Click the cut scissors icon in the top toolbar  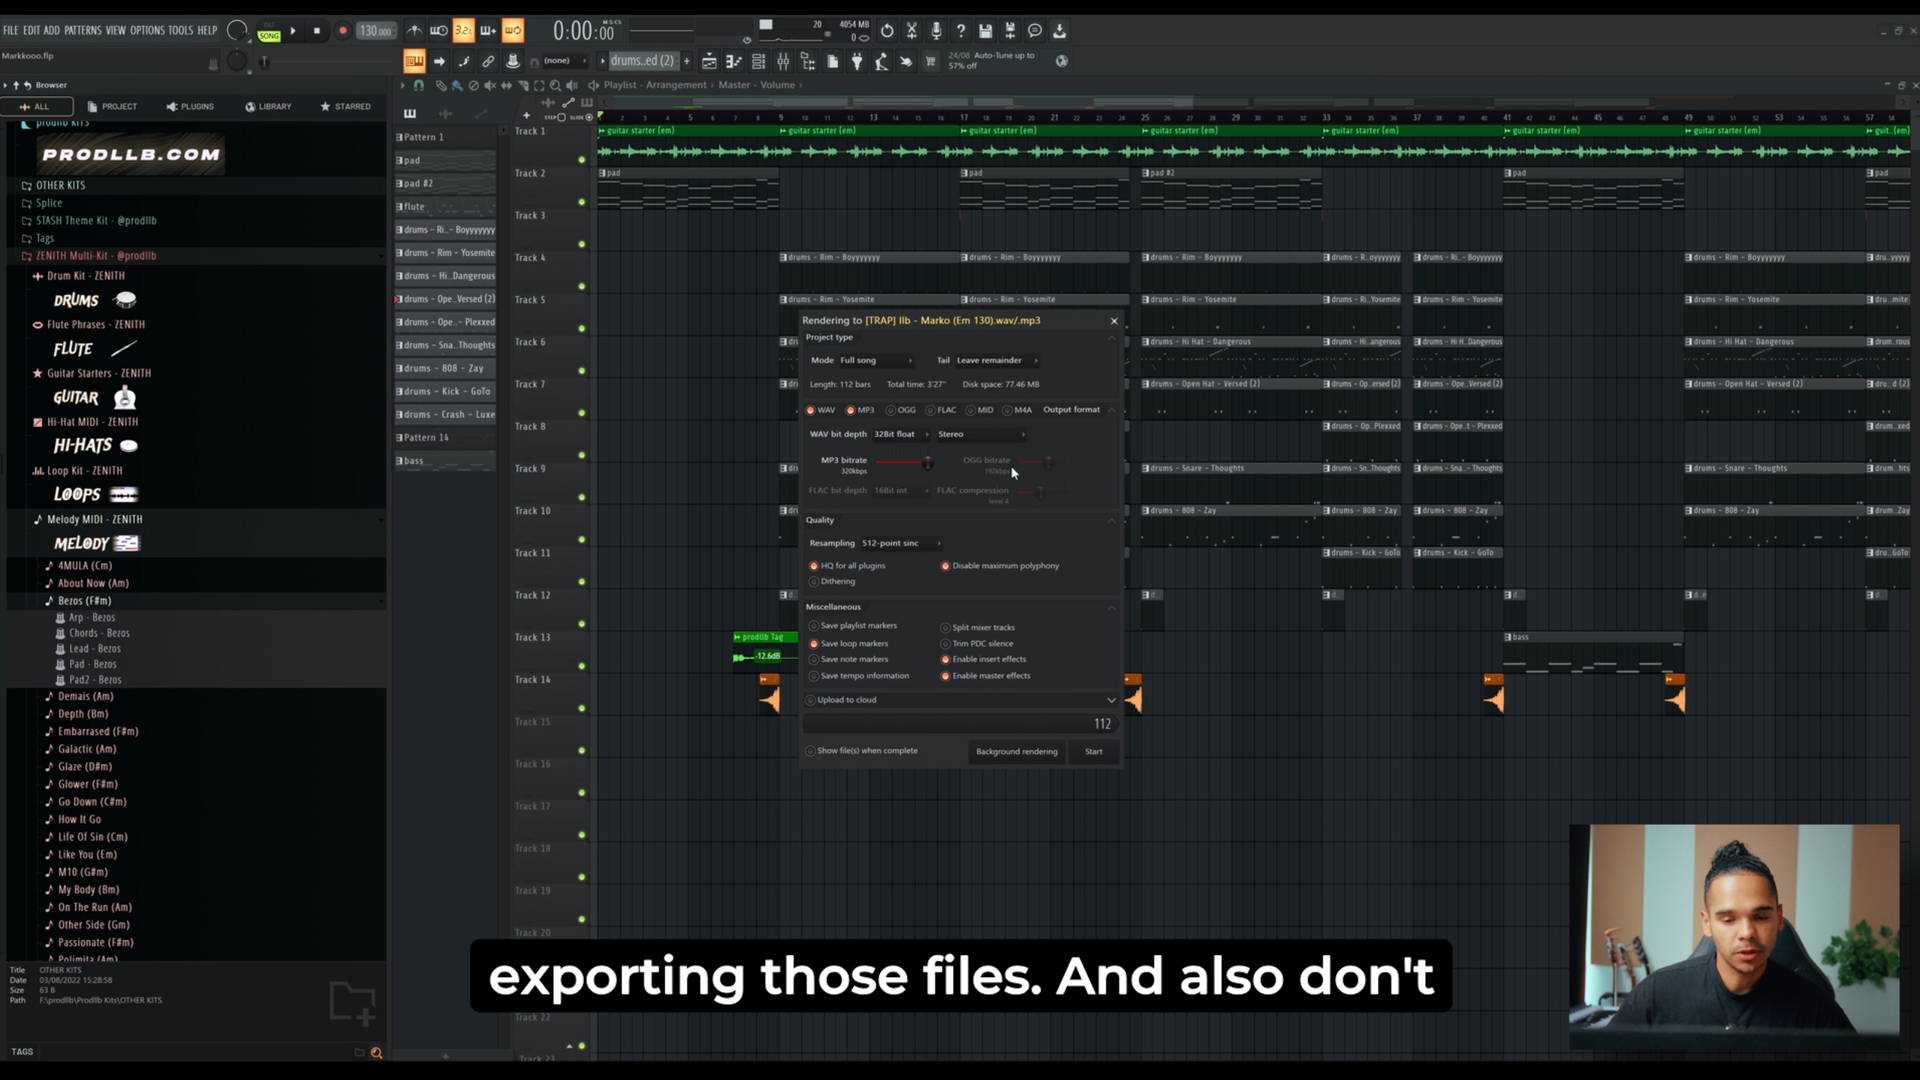point(912,31)
